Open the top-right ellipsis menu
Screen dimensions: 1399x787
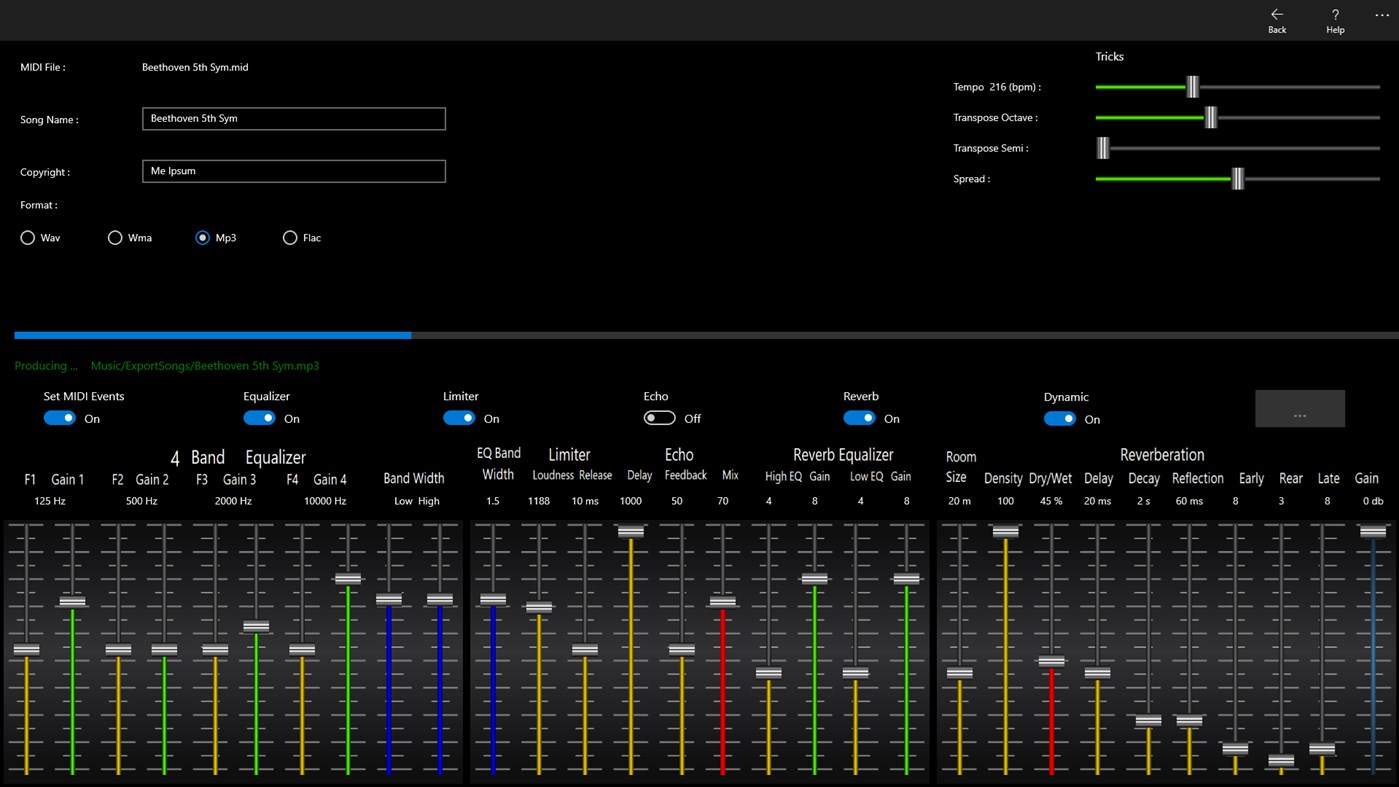pos(1383,15)
